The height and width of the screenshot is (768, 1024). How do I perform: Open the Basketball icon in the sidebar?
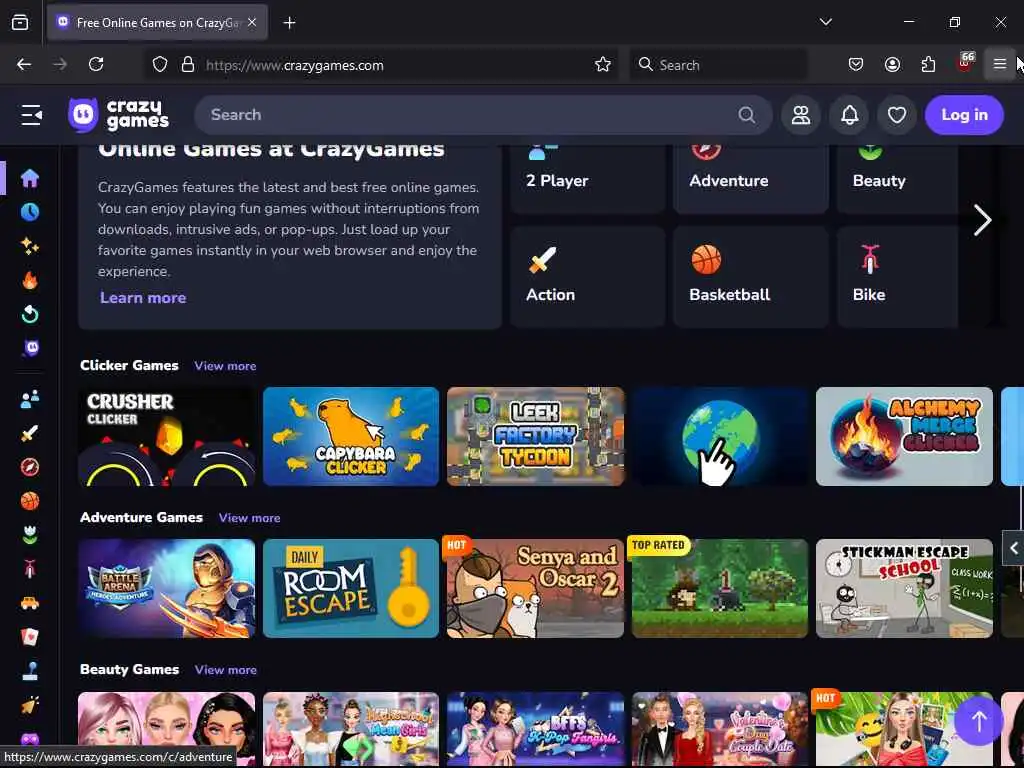coord(30,501)
